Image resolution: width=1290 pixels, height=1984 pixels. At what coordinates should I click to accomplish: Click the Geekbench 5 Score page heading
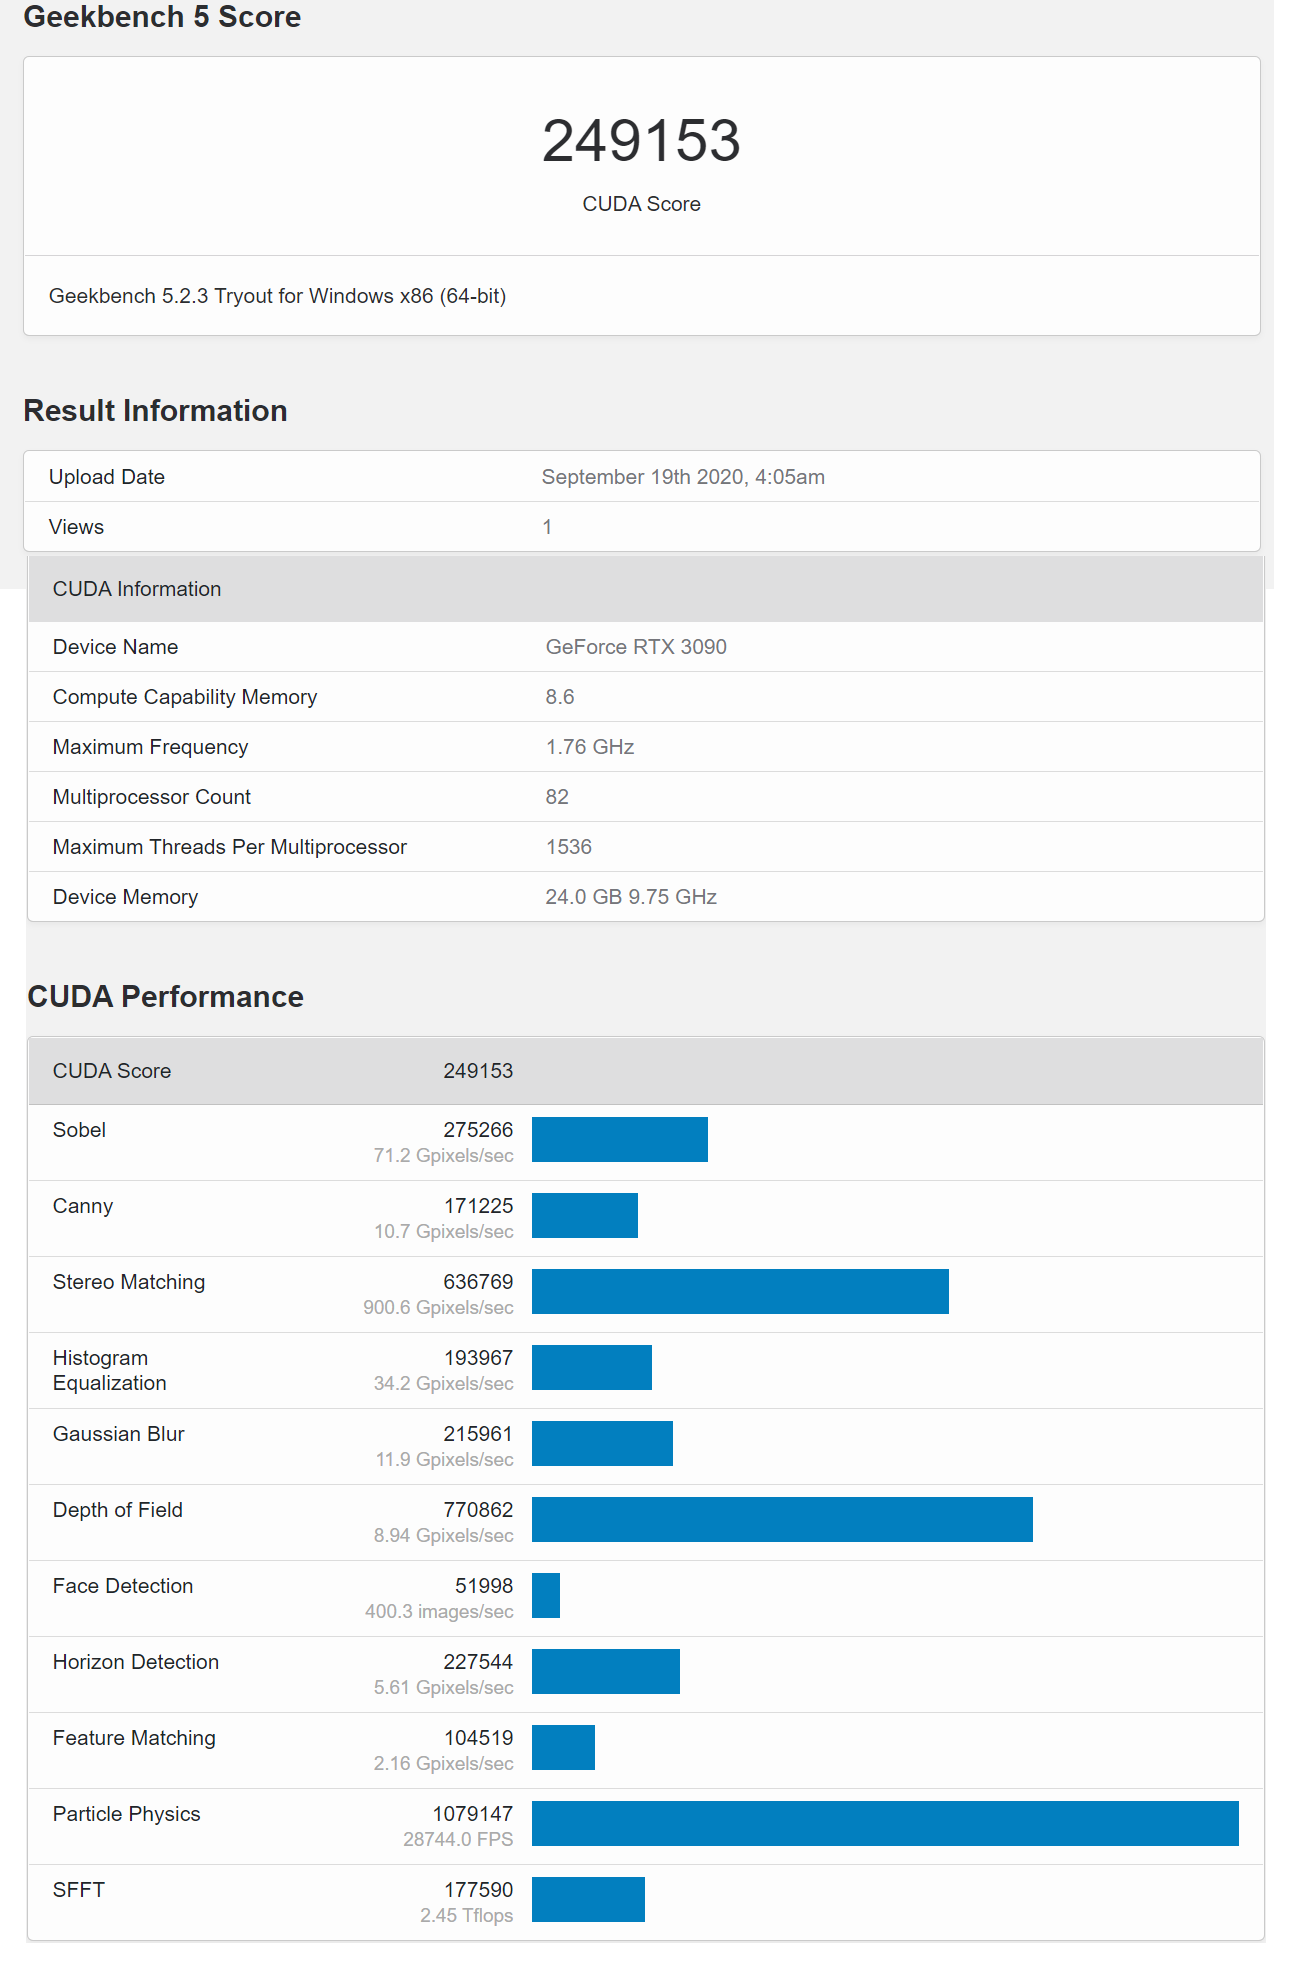click(x=162, y=17)
